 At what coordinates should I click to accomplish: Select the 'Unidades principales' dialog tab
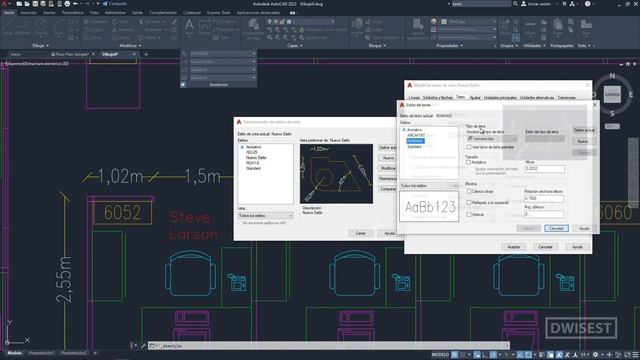pos(500,98)
